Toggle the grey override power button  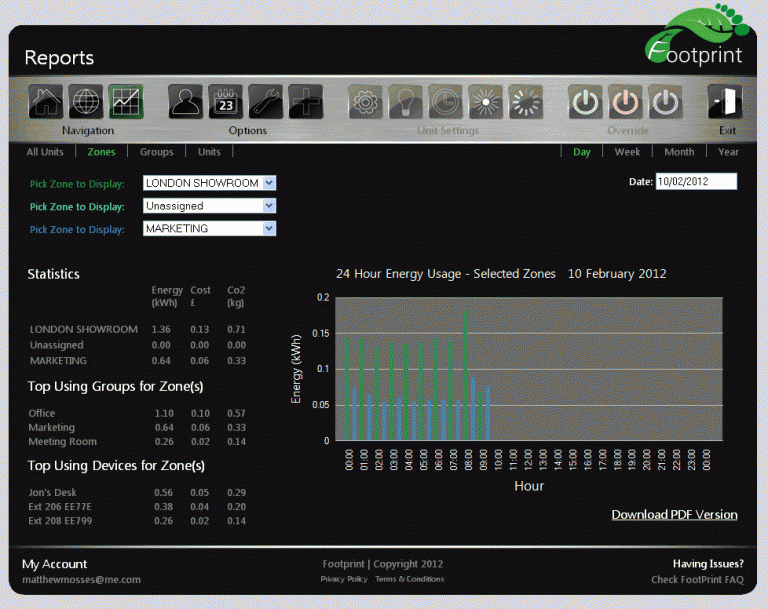(x=665, y=102)
